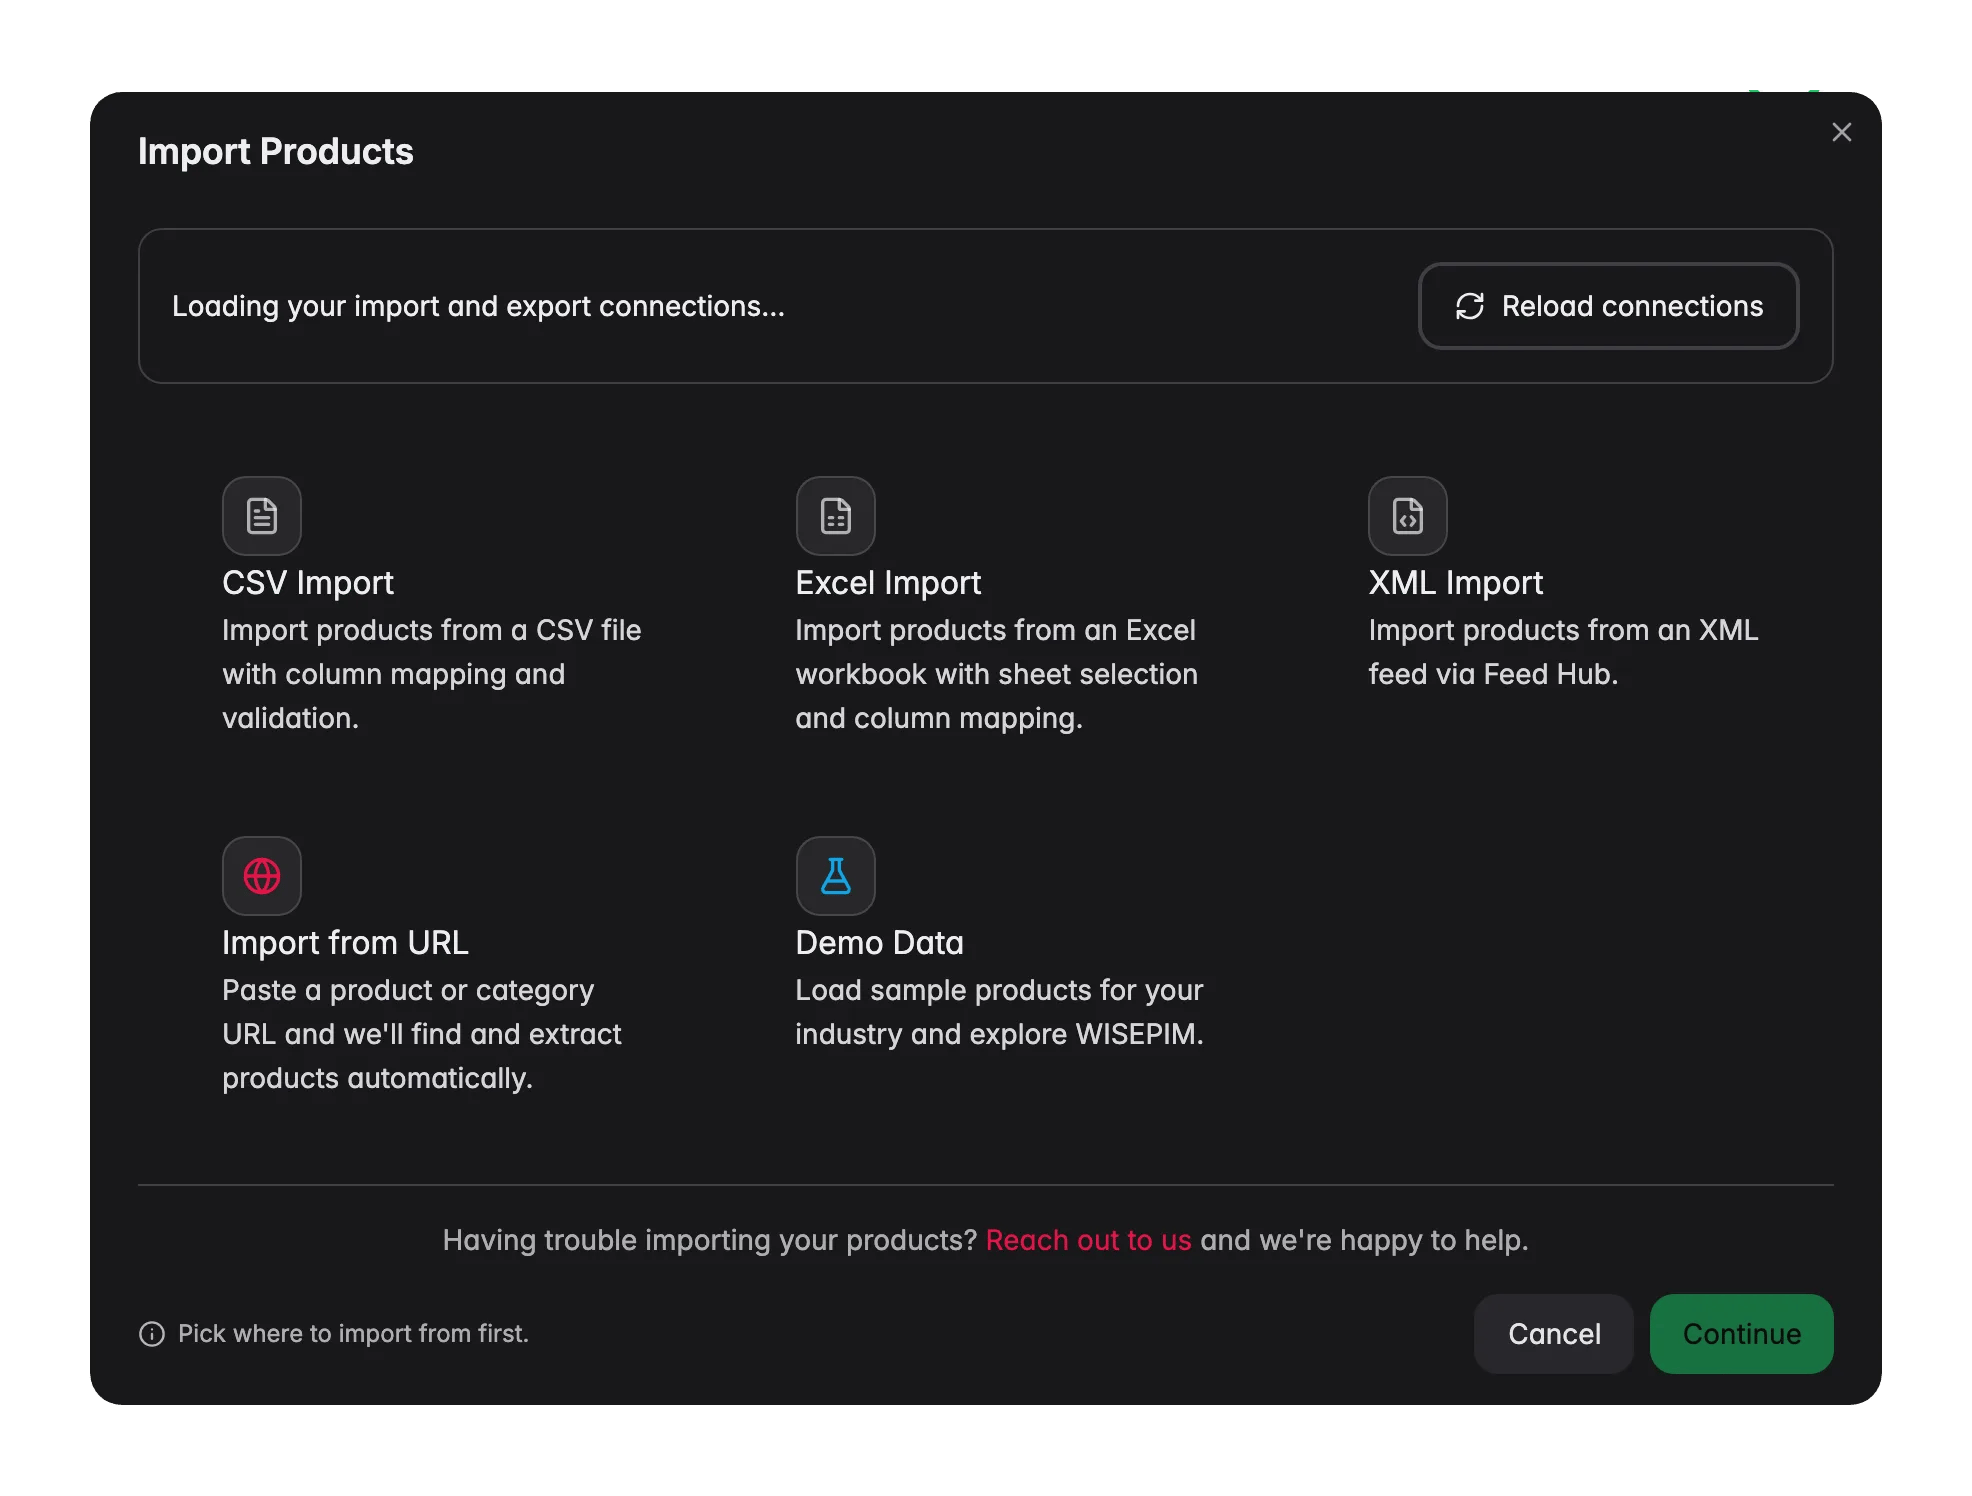1972x1496 pixels.
Task: Select the CSV Import title
Action: pos(308,583)
